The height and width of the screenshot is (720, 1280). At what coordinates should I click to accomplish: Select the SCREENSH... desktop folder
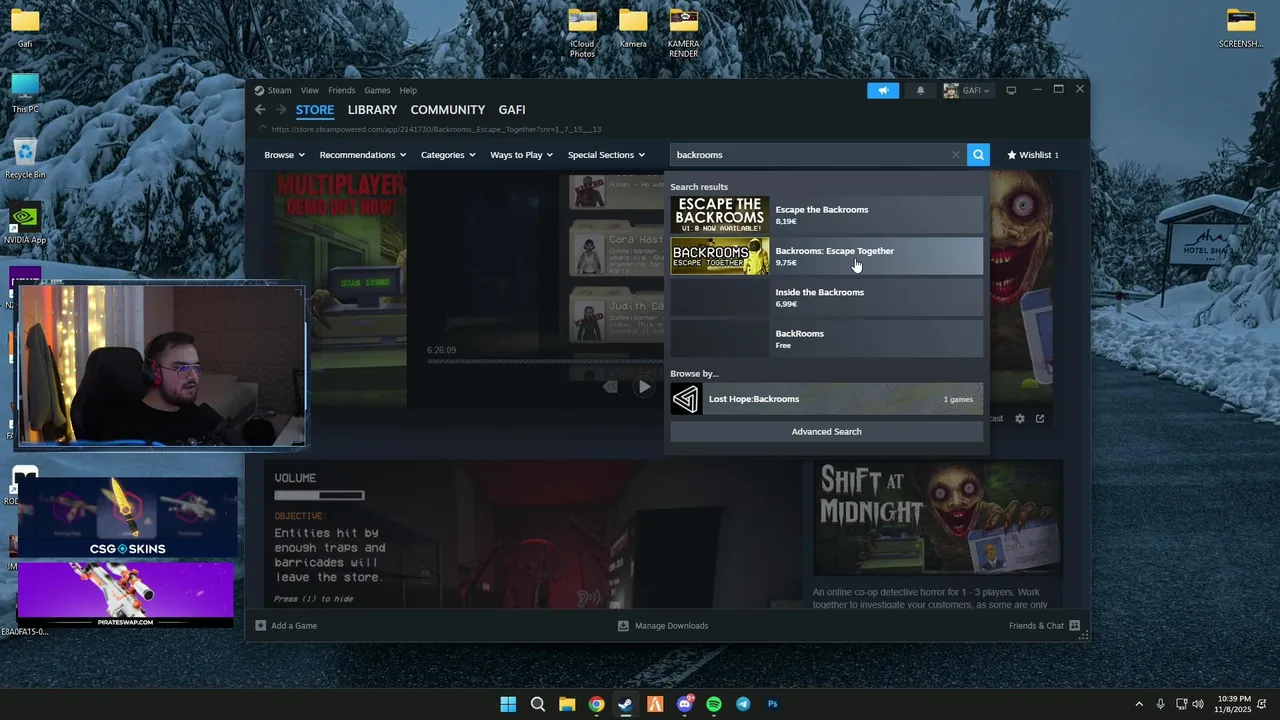pyautogui.click(x=1241, y=28)
